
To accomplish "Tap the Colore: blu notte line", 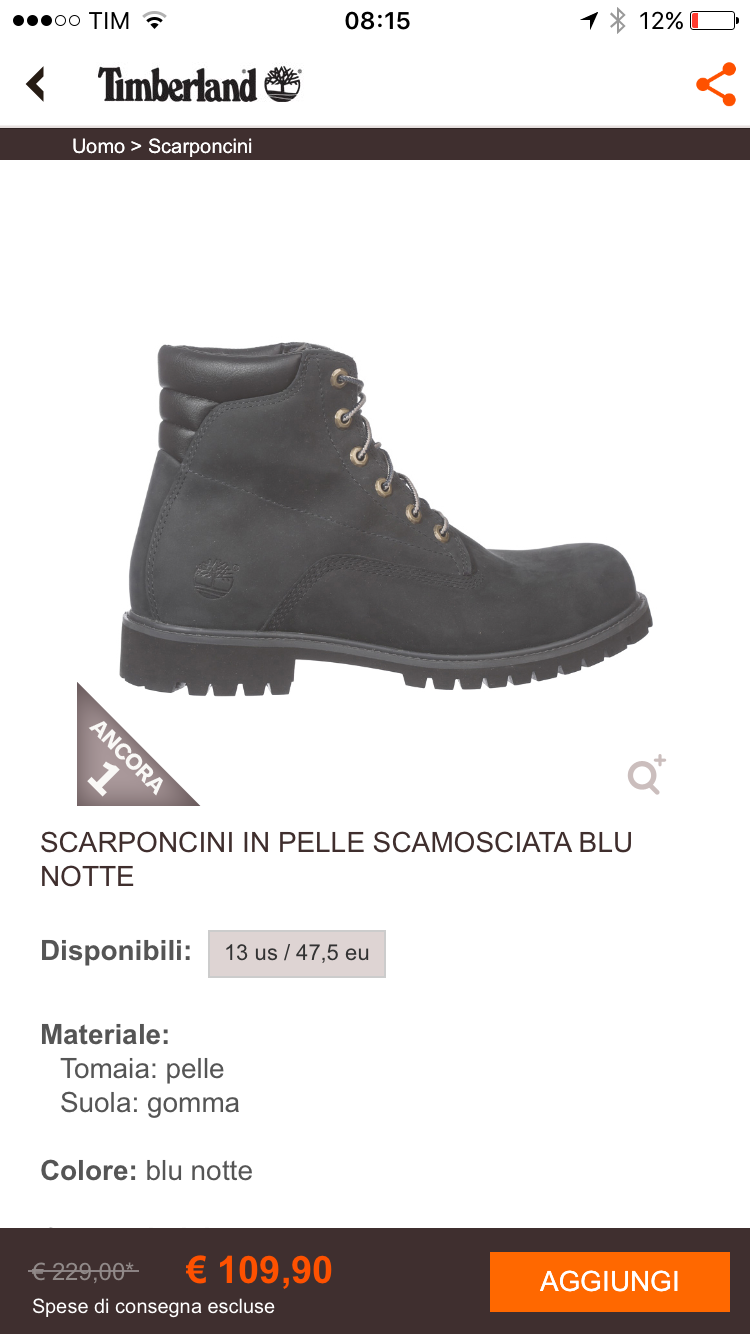I will point(146,1170).
